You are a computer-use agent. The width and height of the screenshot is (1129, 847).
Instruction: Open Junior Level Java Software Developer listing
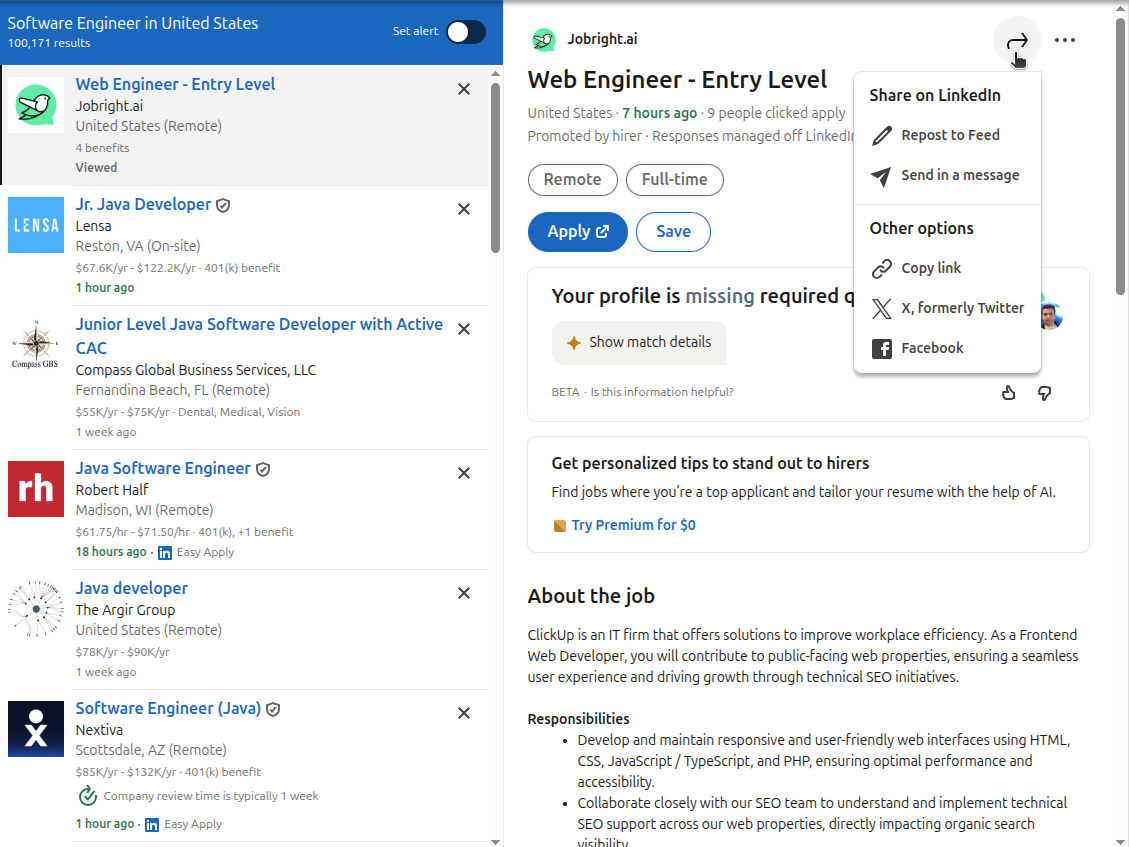point(259,336)
